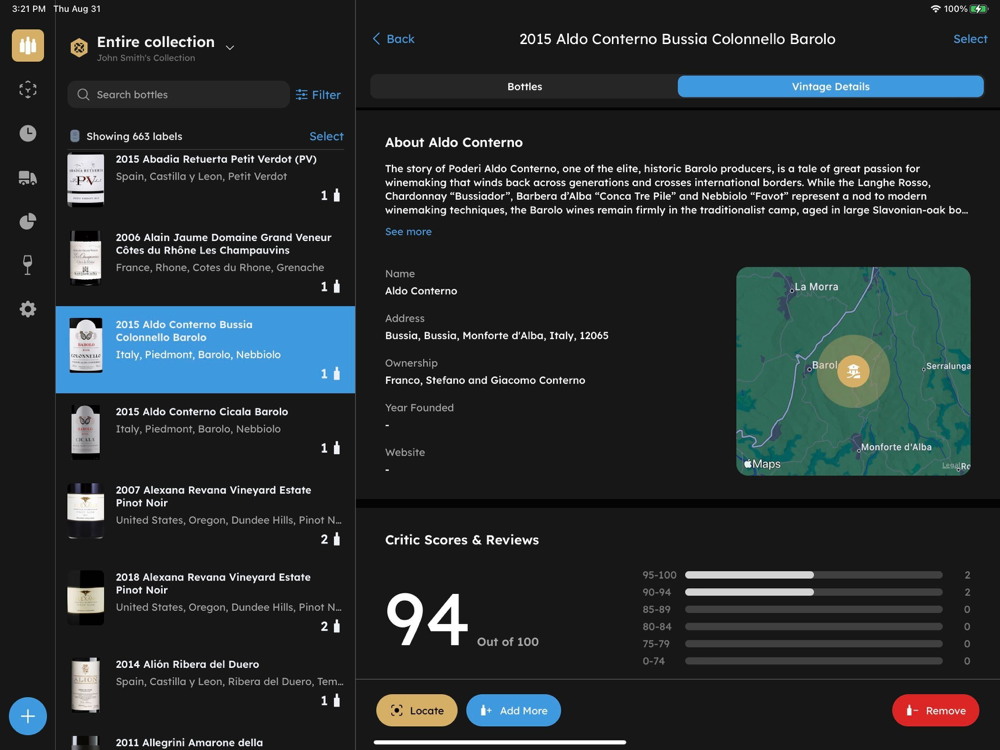Click the magnifier icon in search field
Viewport: 1000px width, 750px height.
pos(83,94)
